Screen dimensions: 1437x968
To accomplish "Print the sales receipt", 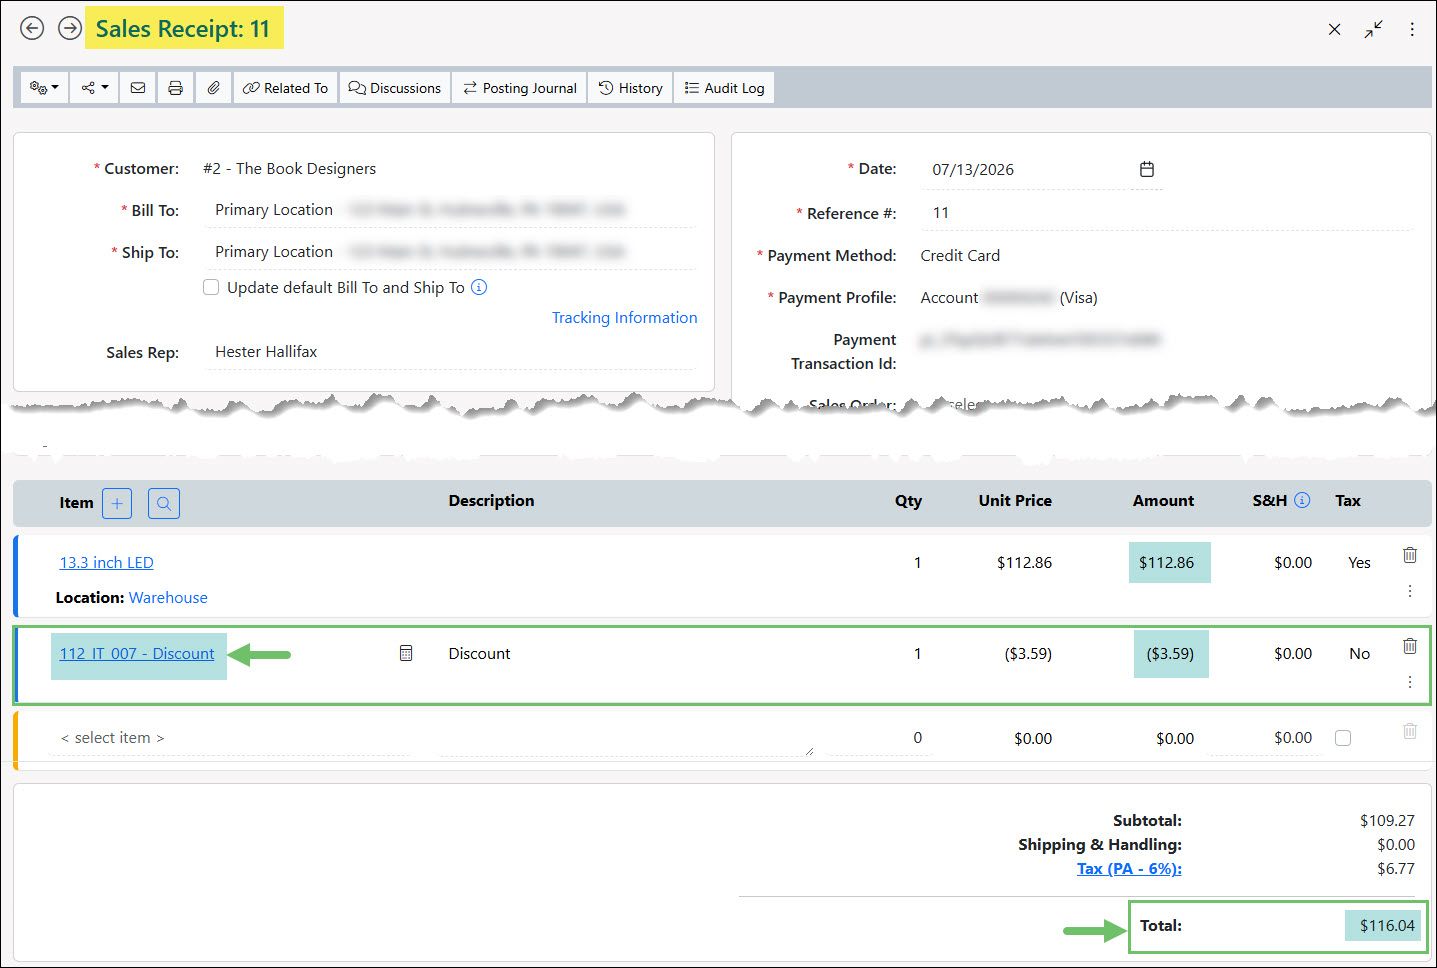I will click(x=175, y=88).
